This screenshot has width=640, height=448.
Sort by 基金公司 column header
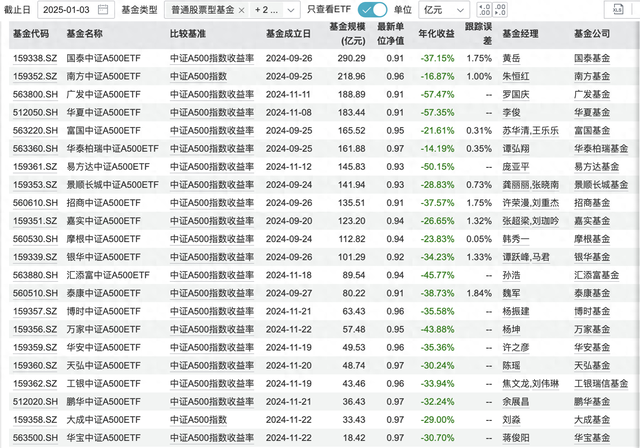tap(592, 34)
